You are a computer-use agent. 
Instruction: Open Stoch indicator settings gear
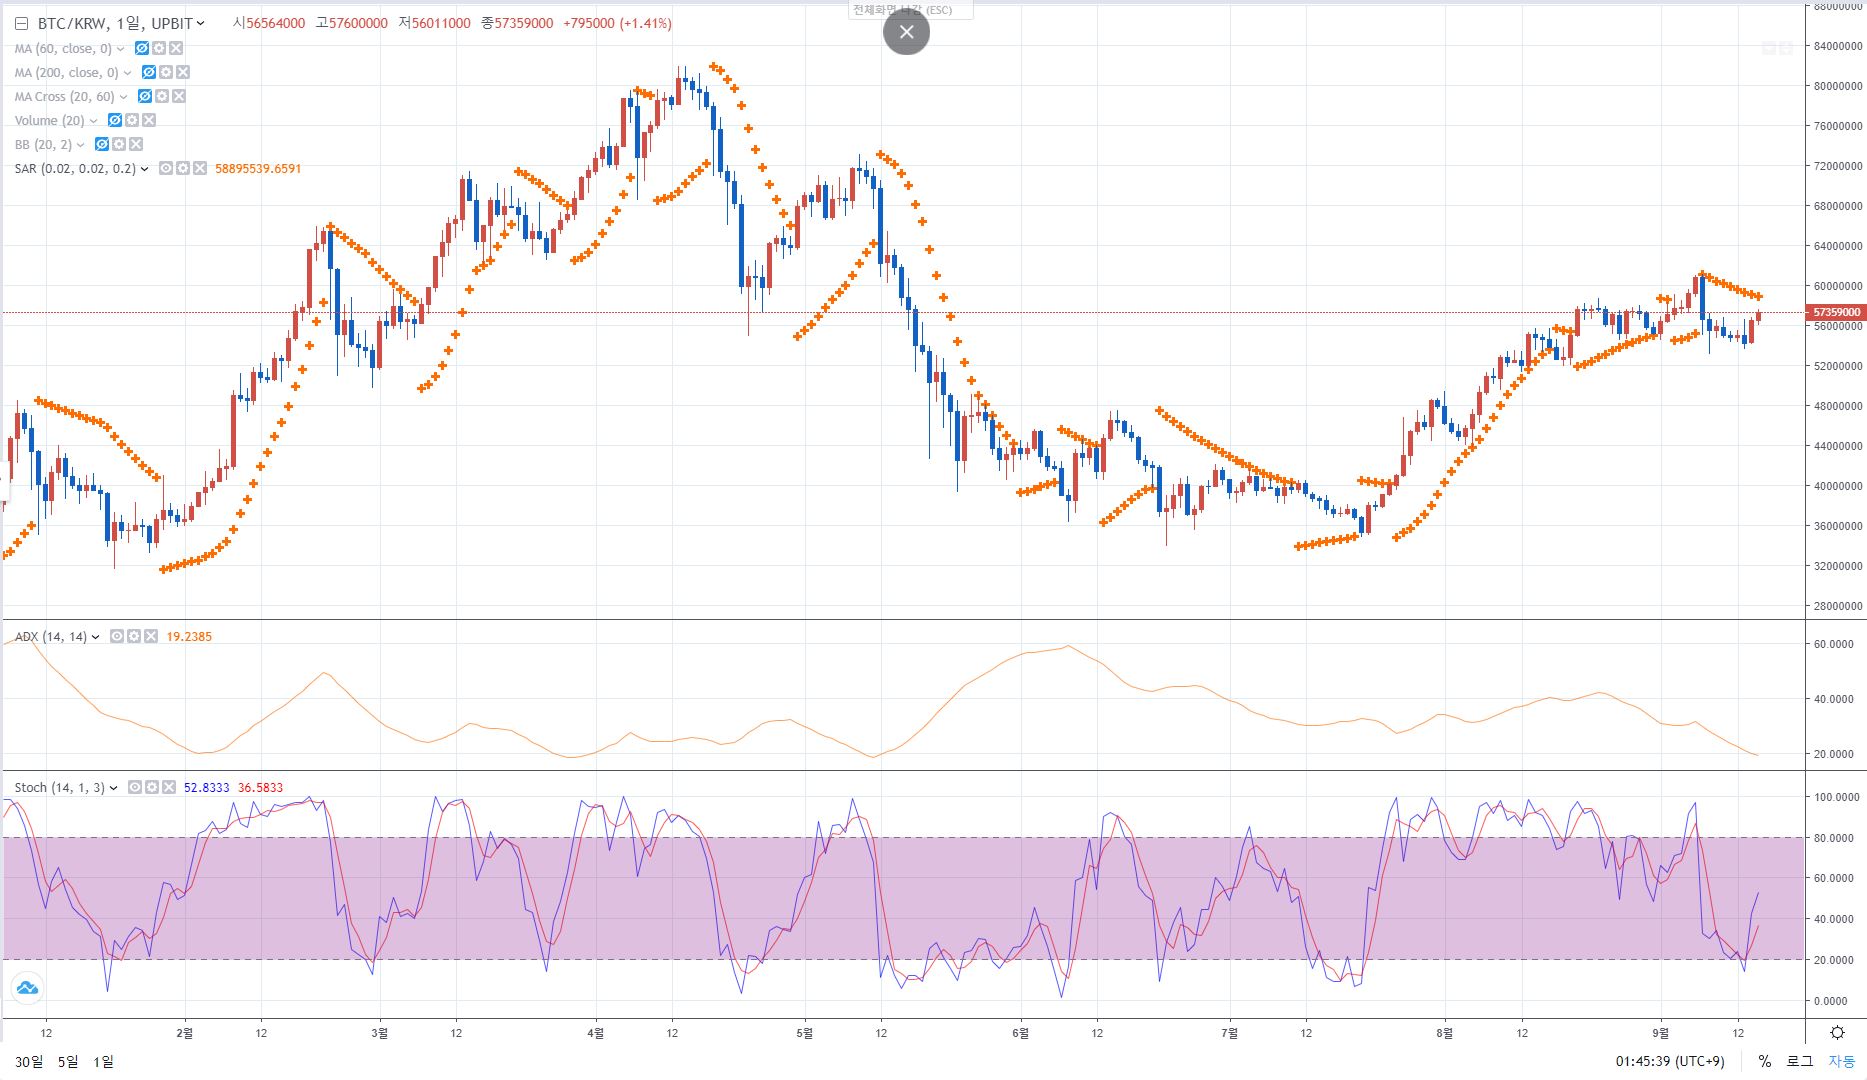click(152, 787)
